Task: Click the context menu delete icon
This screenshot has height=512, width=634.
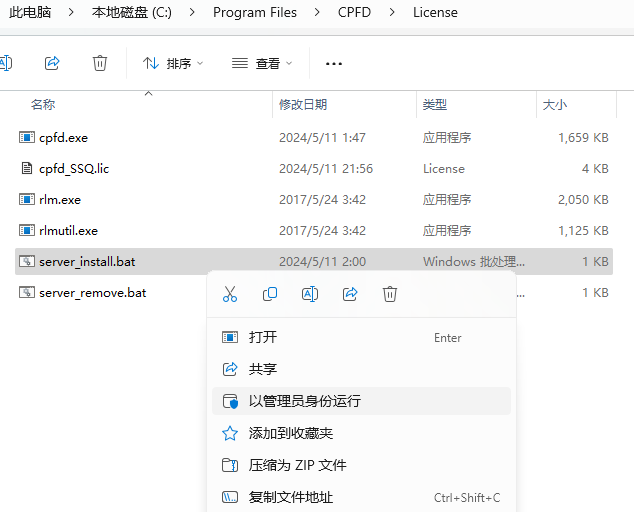Action: click(x=390, y=294)
